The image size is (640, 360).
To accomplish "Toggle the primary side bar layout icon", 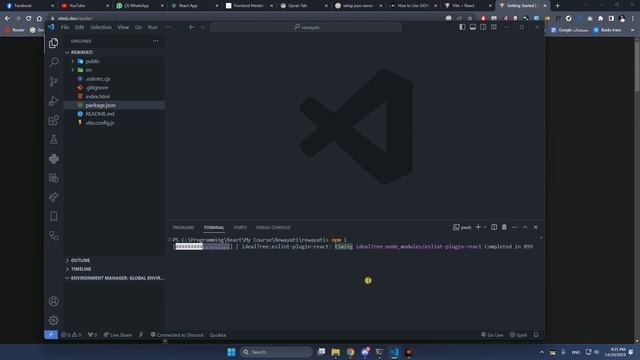I will 462,27.
